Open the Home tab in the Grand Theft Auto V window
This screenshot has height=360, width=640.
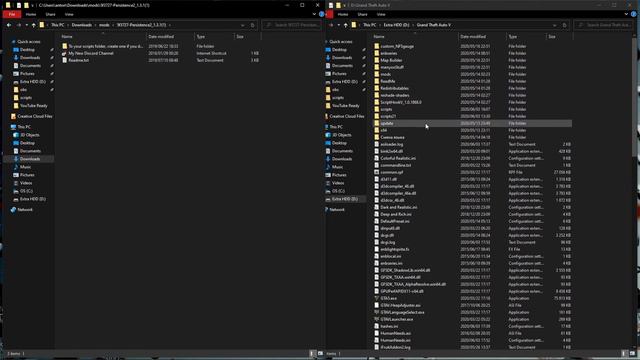click(x=343, y=14)
